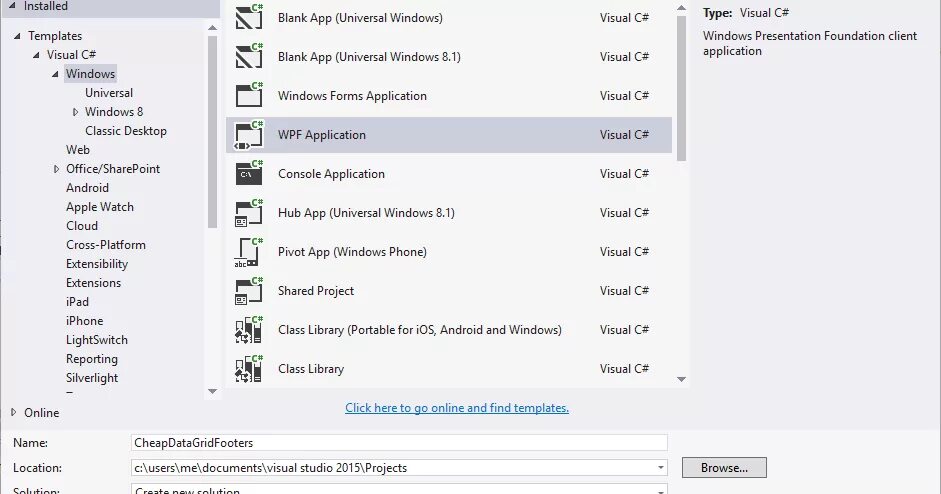This screenshot has height=494, width=941.
Task: Click the Class Library (Portable) template icon
Action: (x=249, y=330)
